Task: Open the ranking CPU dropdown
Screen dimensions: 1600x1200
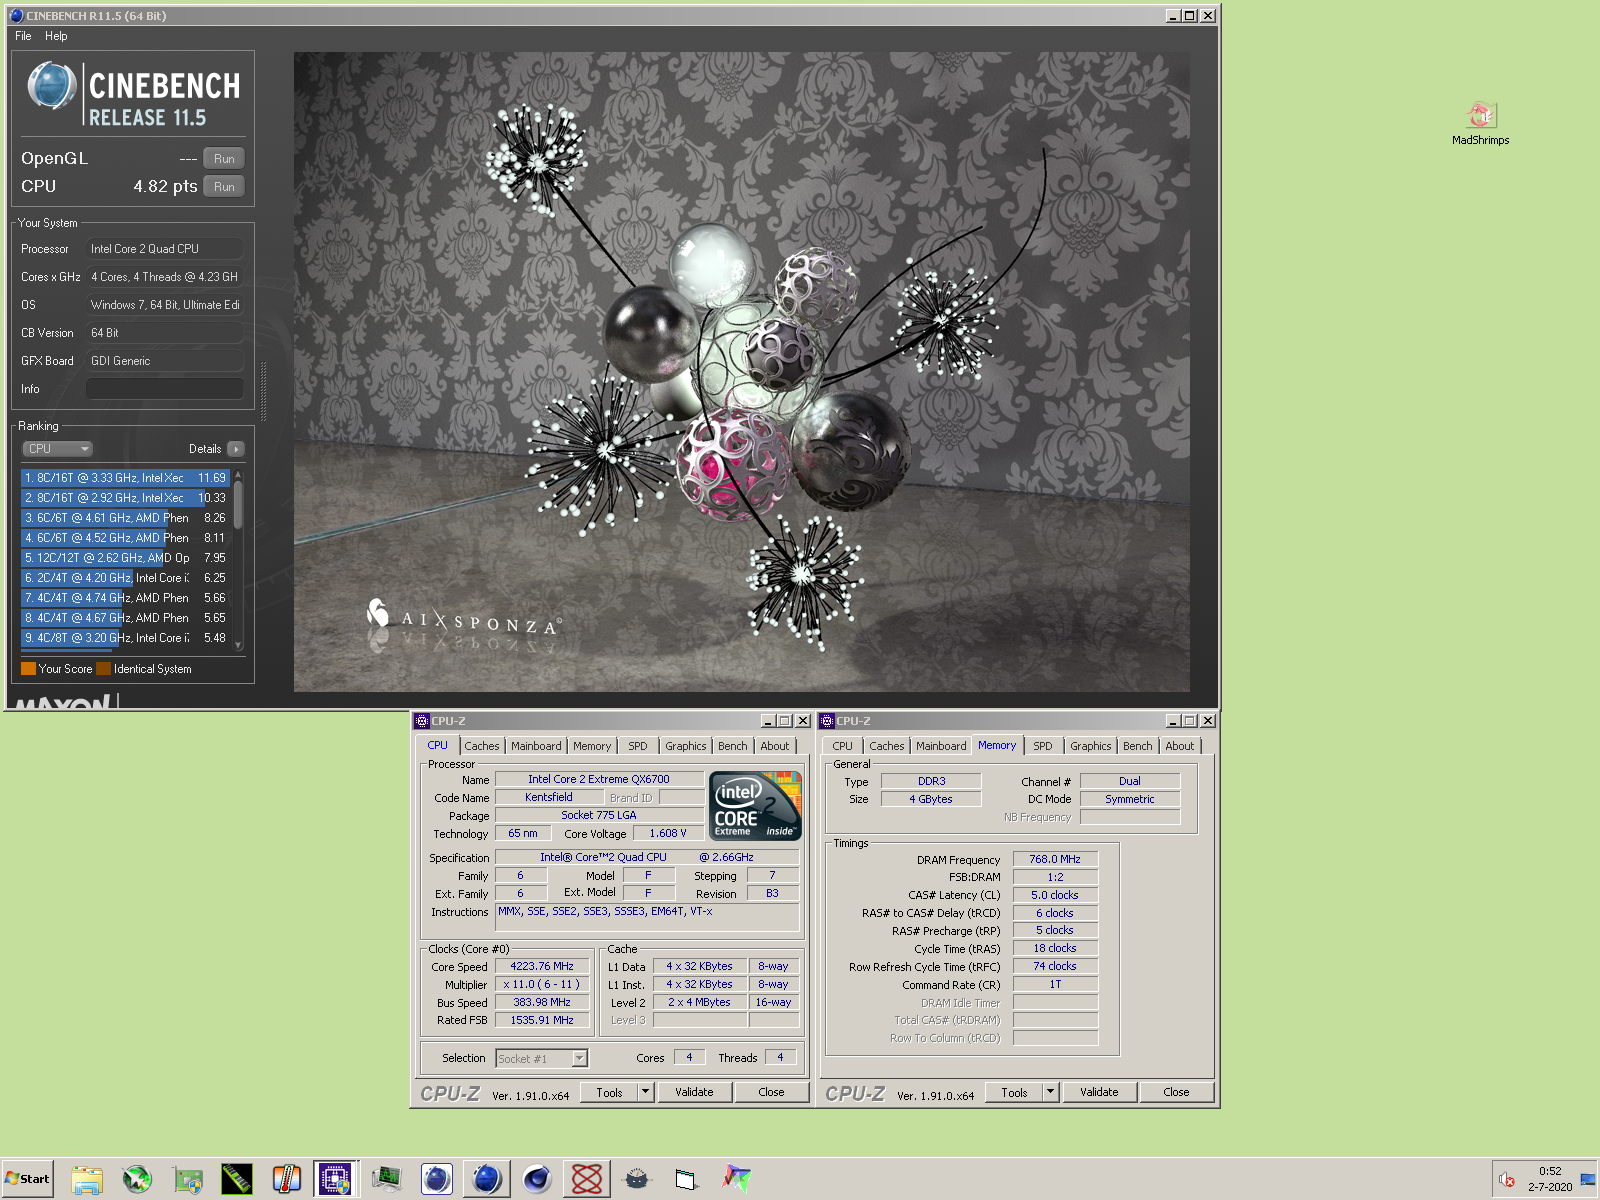Action: point(58,449)
